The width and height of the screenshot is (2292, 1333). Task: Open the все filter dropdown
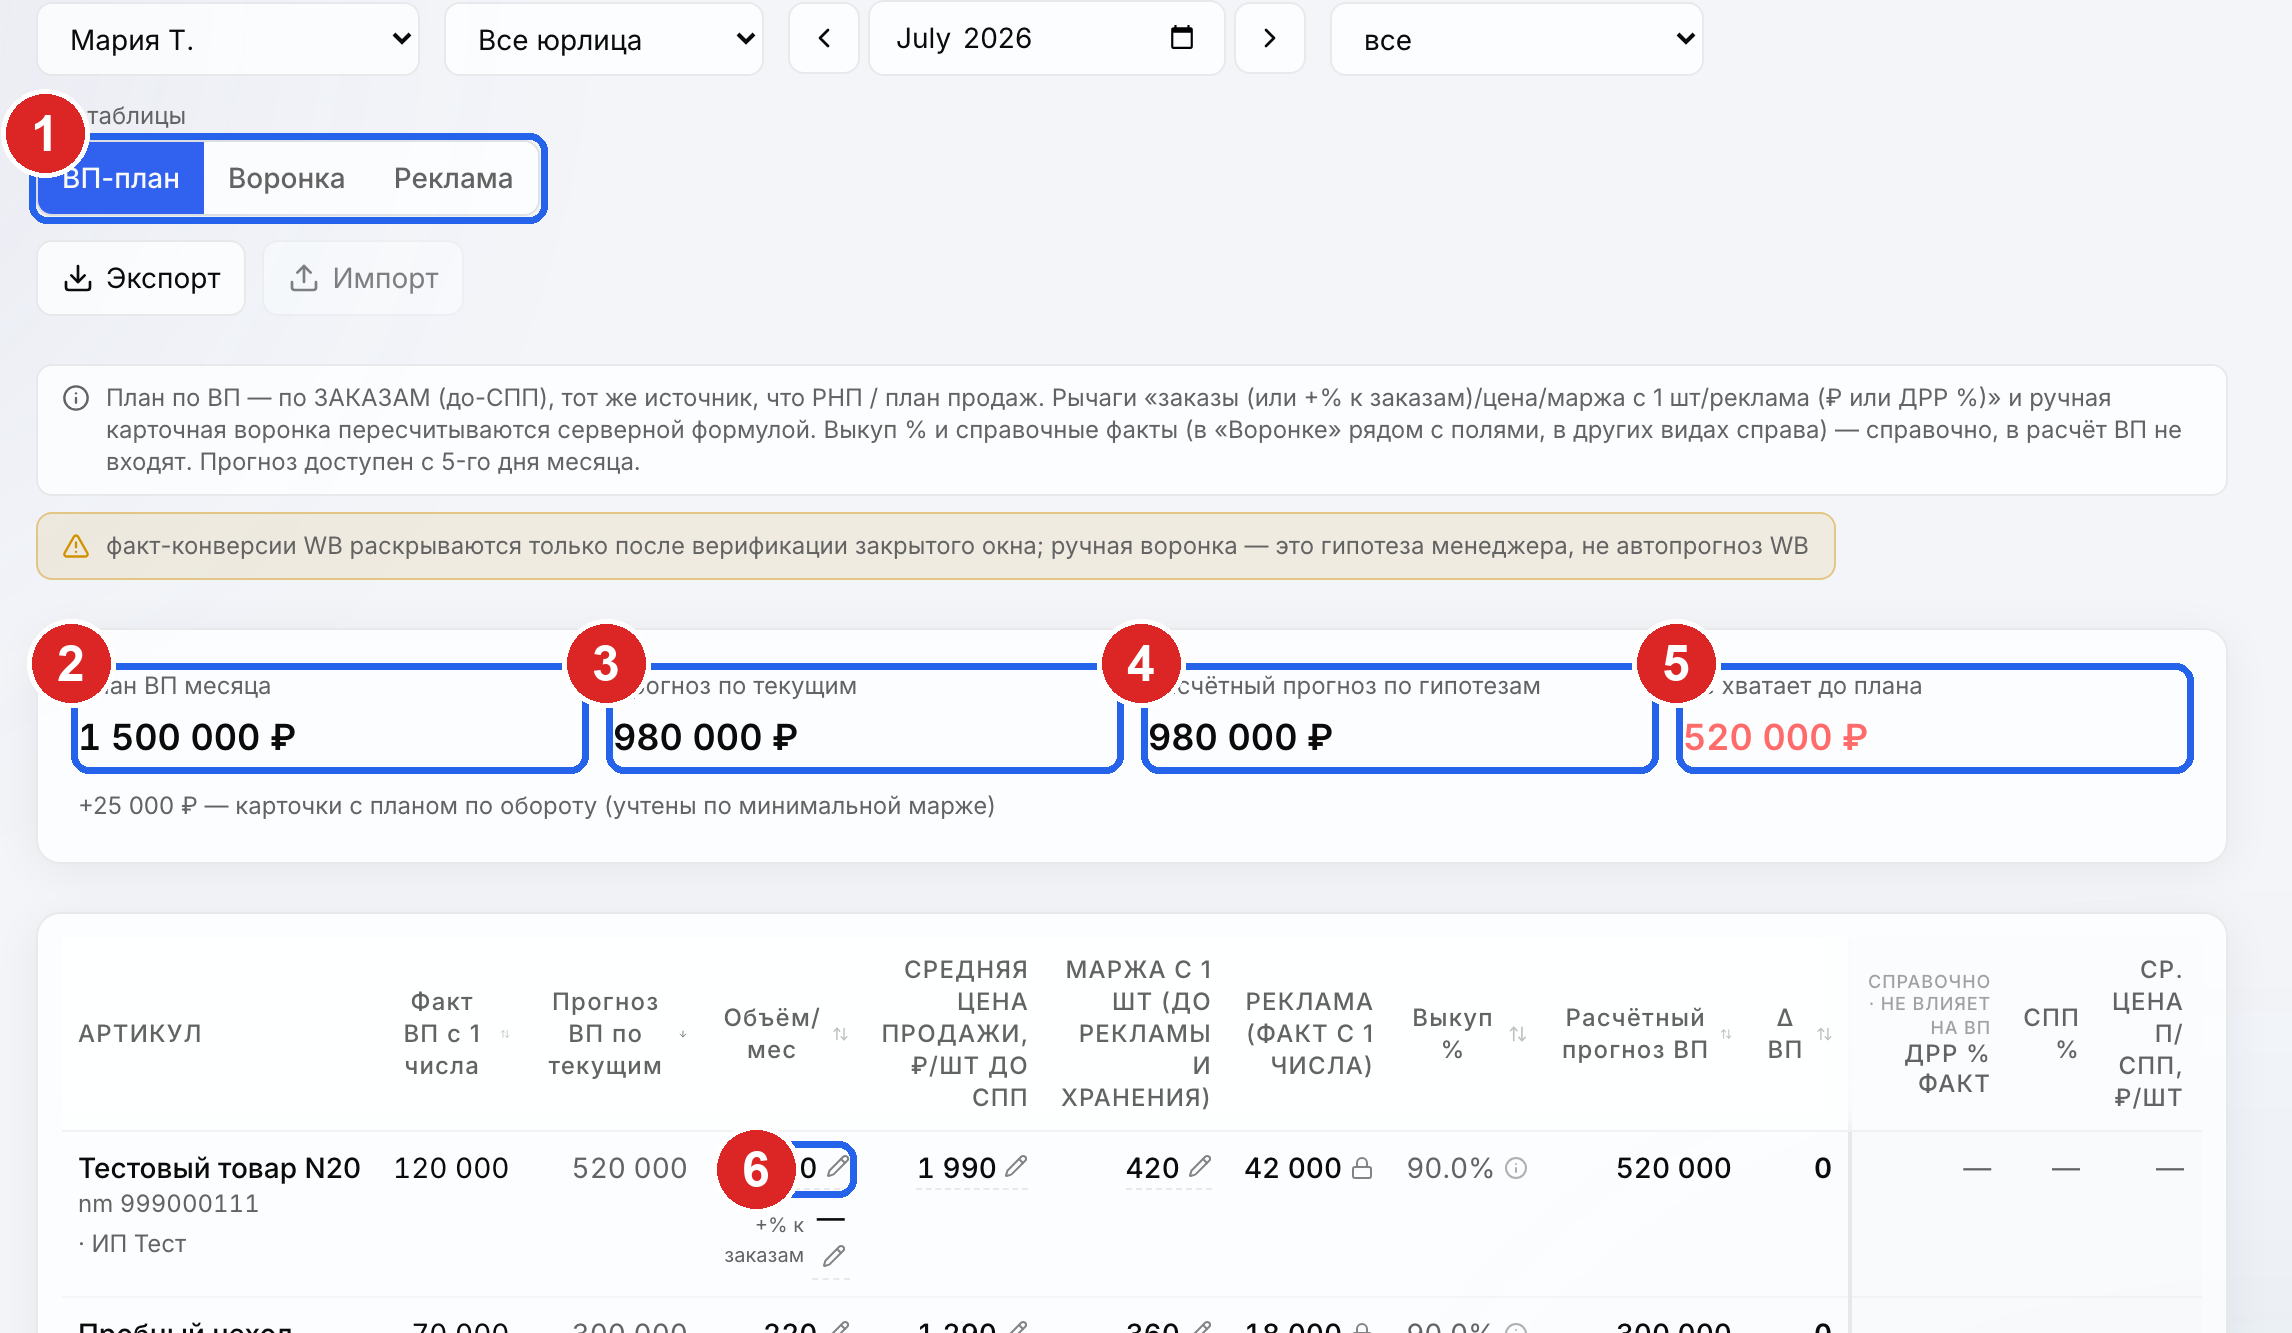click(x=1516, y=39)
